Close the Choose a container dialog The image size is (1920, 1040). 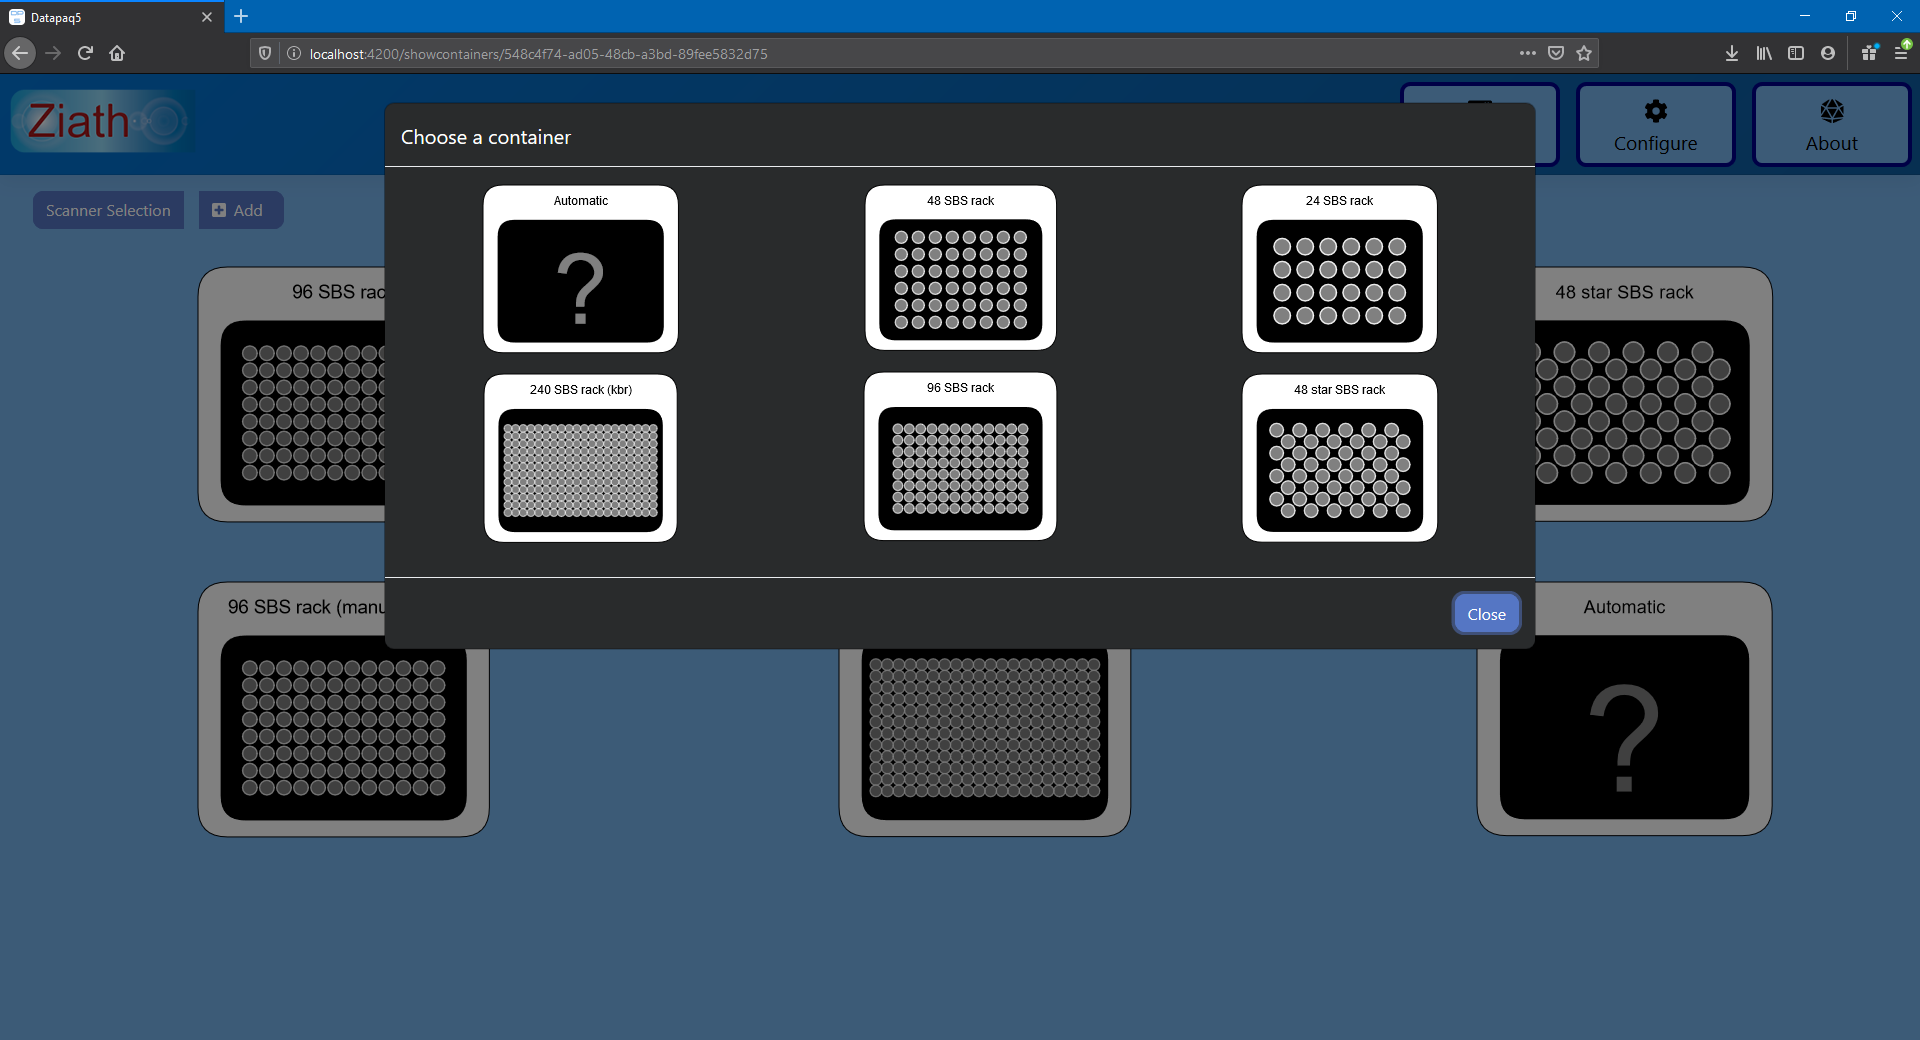pyautogui.click(x=1486, y=614)
